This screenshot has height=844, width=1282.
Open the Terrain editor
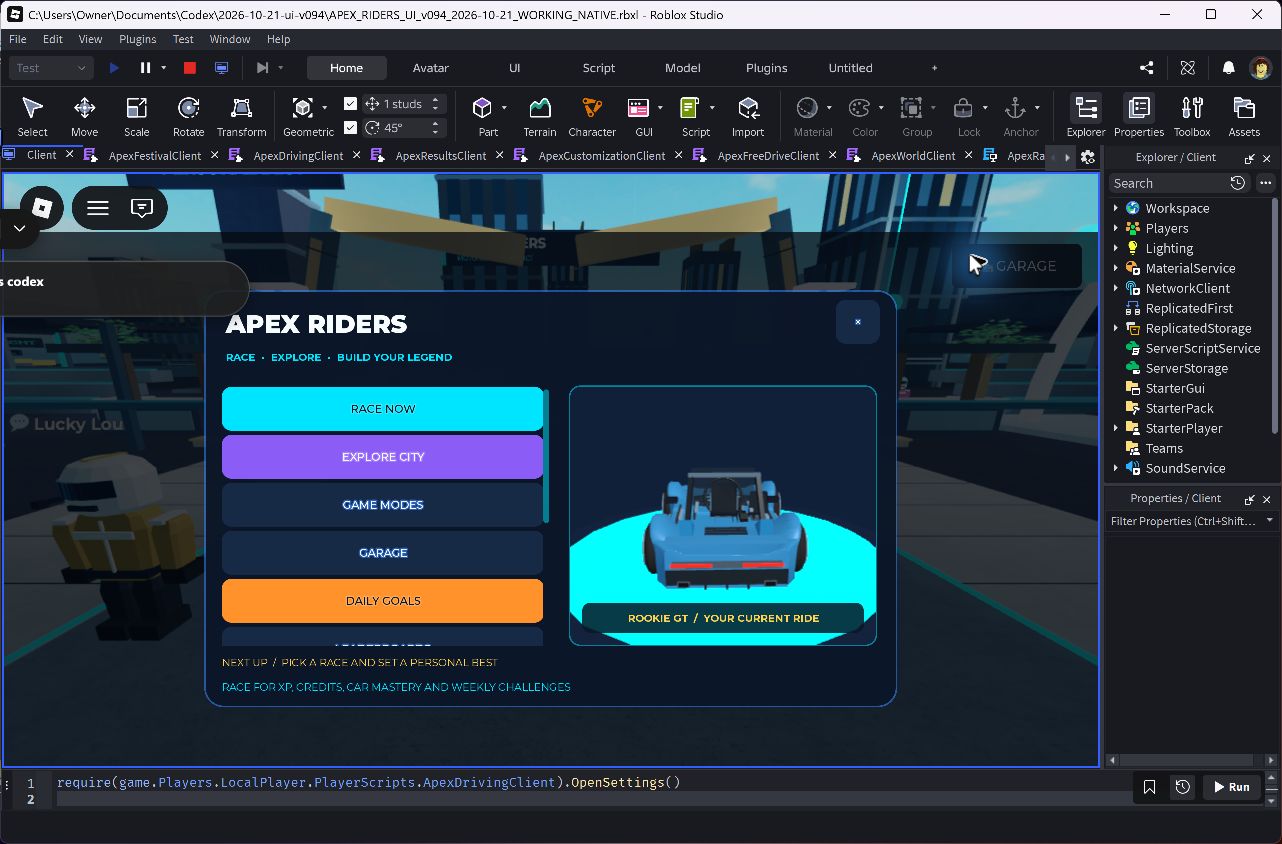pyautogui.click(x=540, y=117)
